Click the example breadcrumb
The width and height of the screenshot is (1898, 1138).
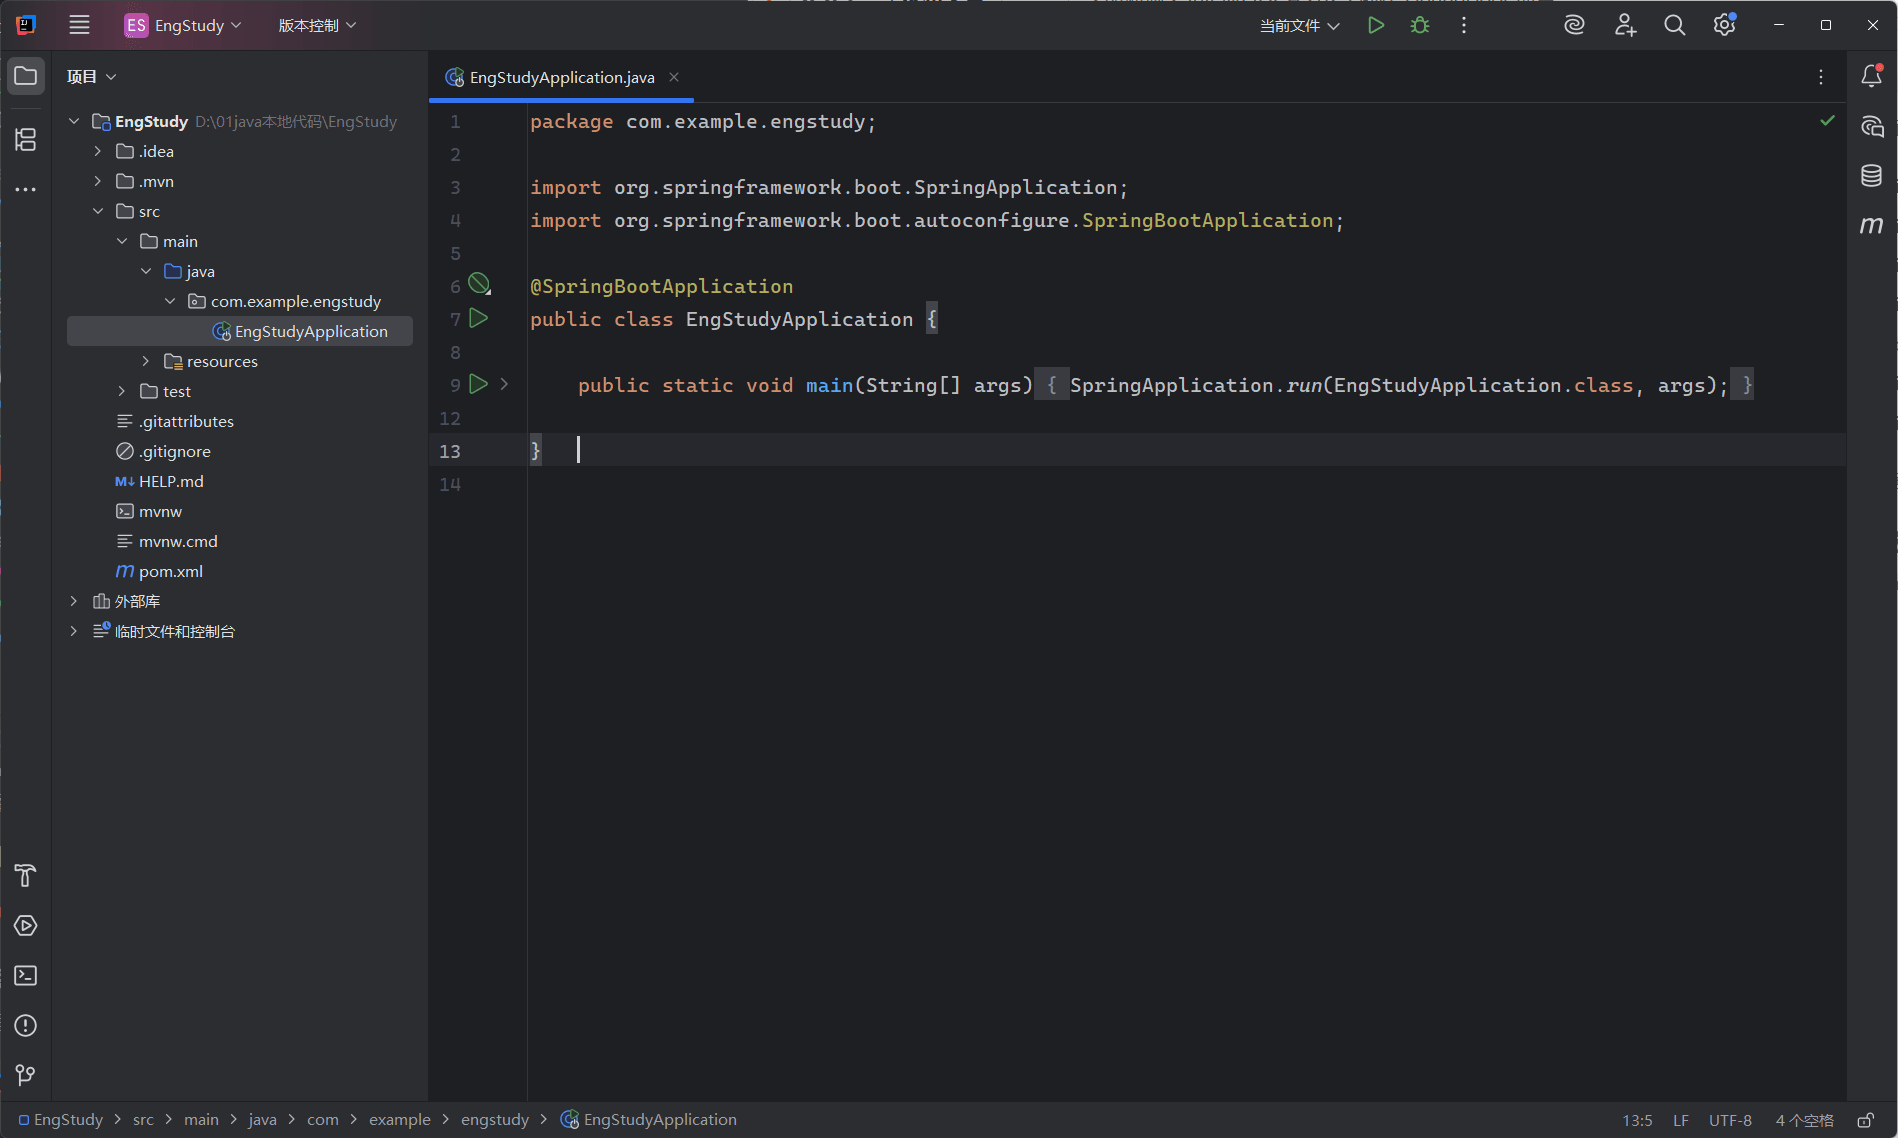(400, 1120)
